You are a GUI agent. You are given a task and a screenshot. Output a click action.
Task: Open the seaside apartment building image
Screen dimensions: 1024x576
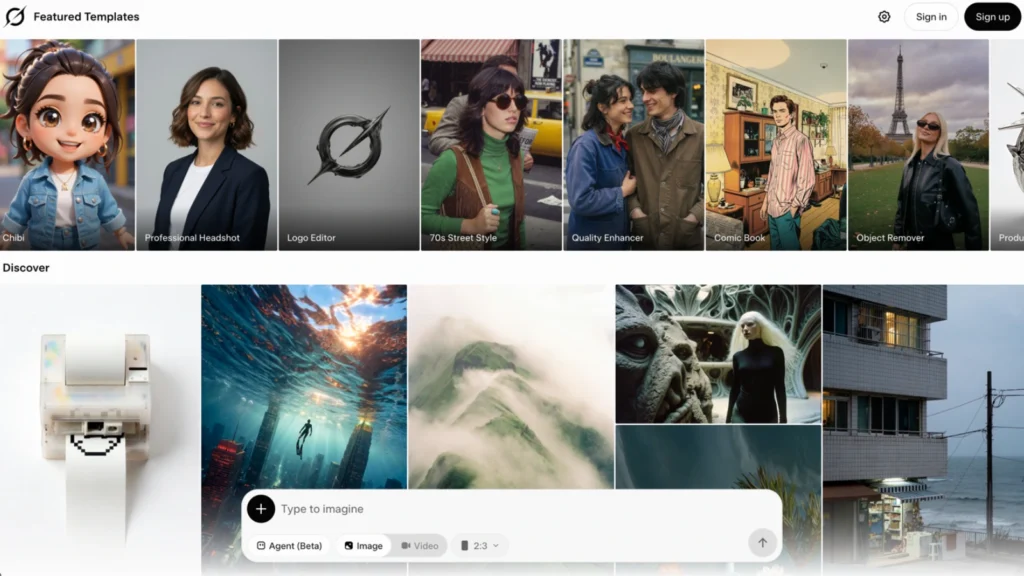pos(923,430)
